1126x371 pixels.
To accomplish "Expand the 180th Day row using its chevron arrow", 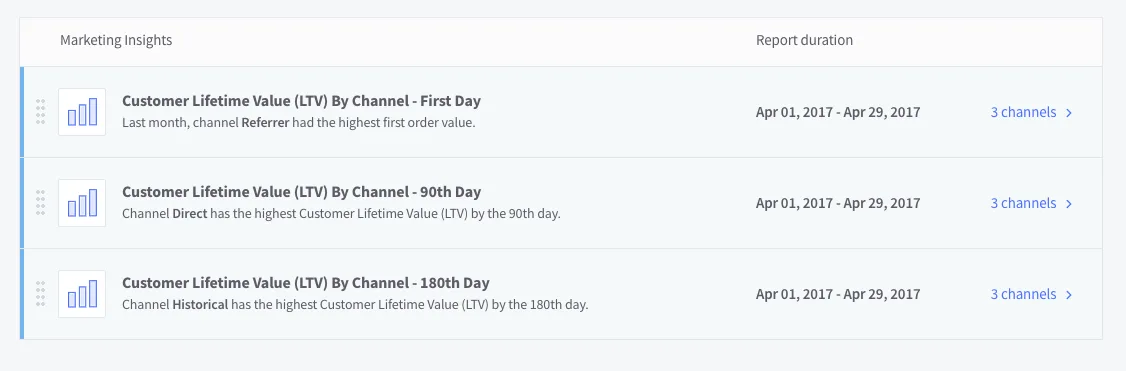I will (1069, 295).
